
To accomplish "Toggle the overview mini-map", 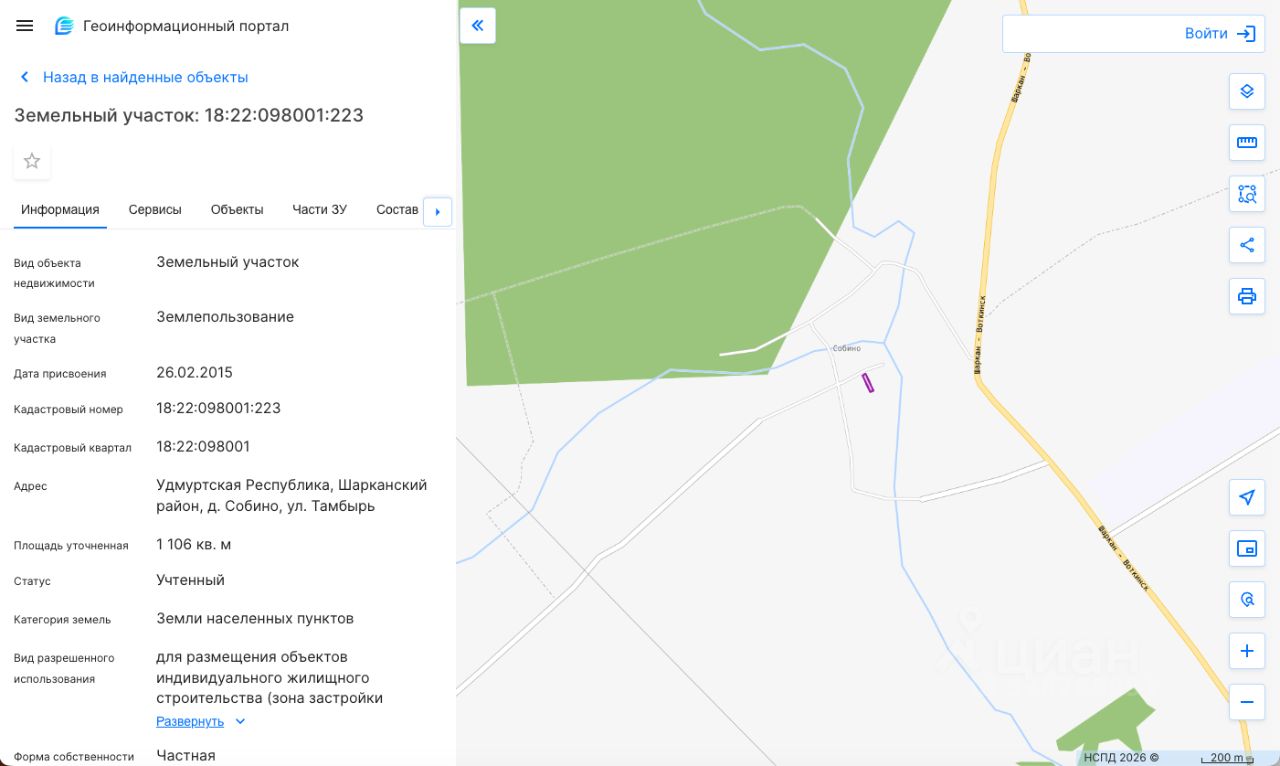I will click(x=1246, y=548).
